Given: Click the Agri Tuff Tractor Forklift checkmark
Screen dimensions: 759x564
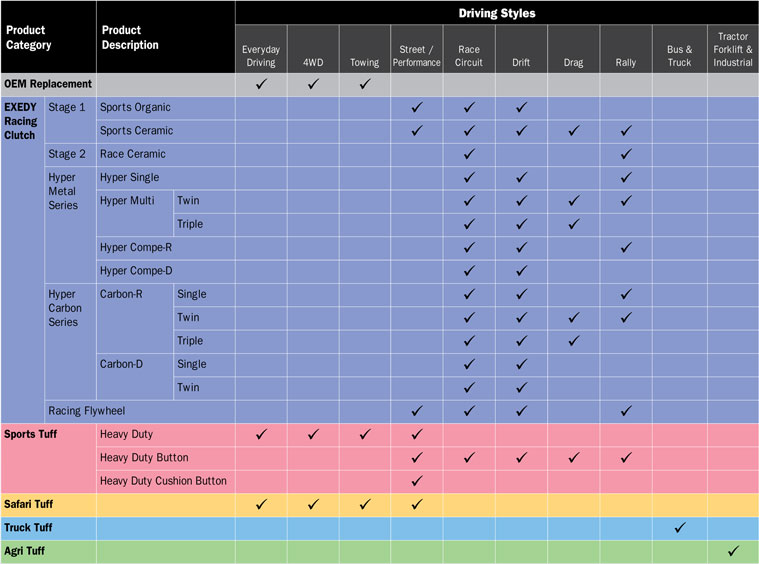Looking at the screenshot, I should click(x=733, y=551).
